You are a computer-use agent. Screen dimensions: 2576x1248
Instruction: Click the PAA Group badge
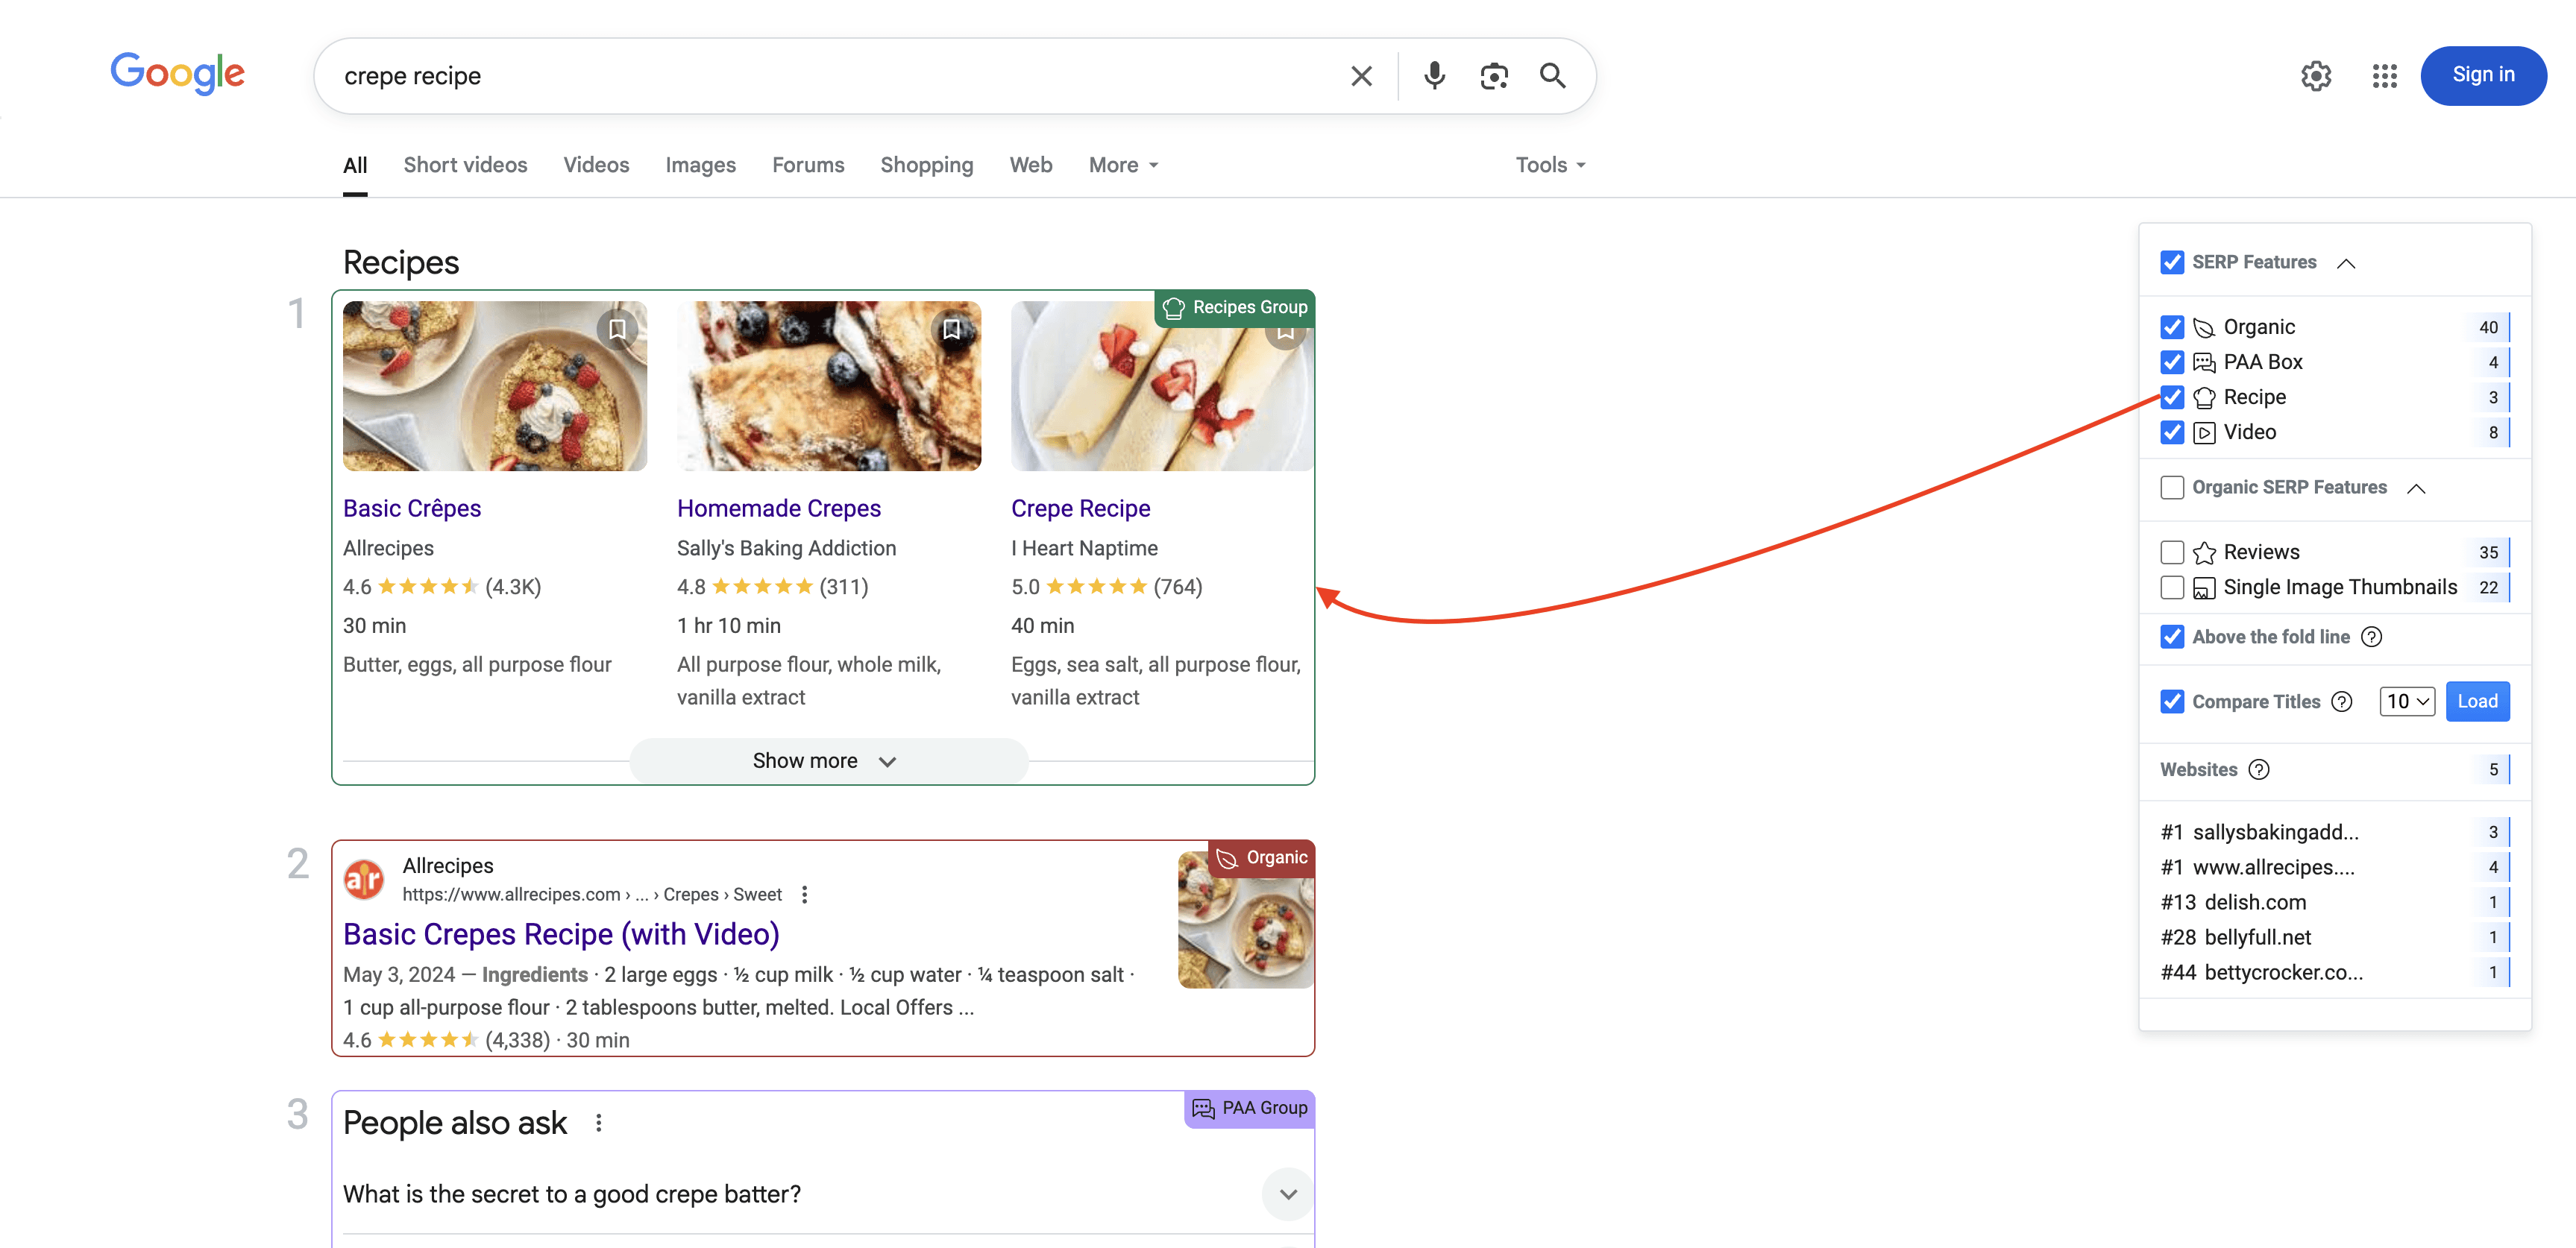(x=1250, y=1109)
